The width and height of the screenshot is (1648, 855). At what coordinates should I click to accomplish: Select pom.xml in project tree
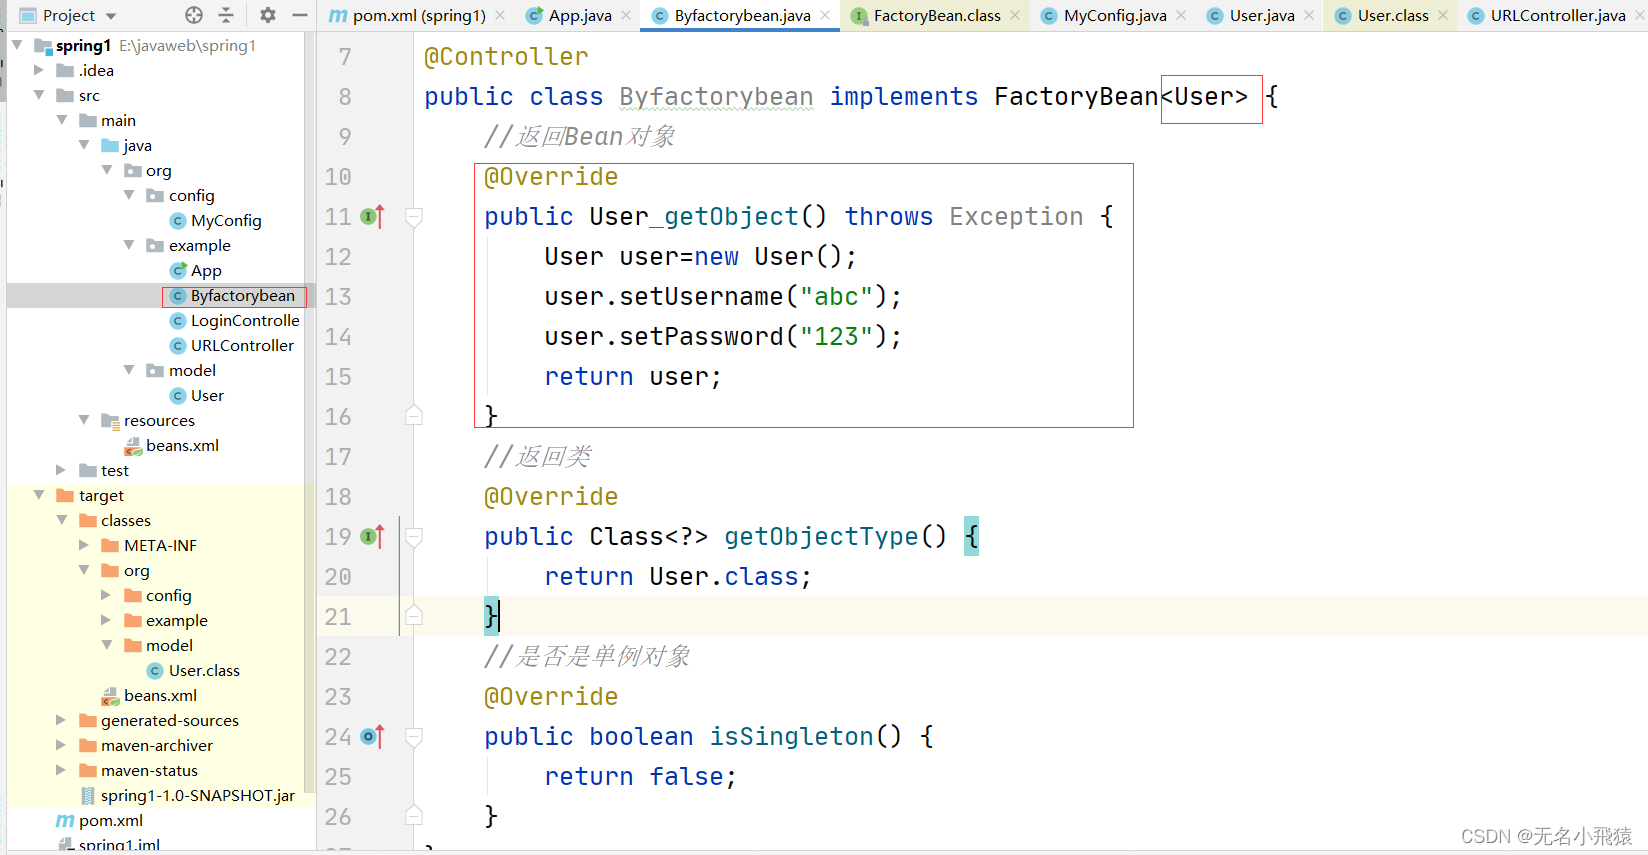(99, 820)
